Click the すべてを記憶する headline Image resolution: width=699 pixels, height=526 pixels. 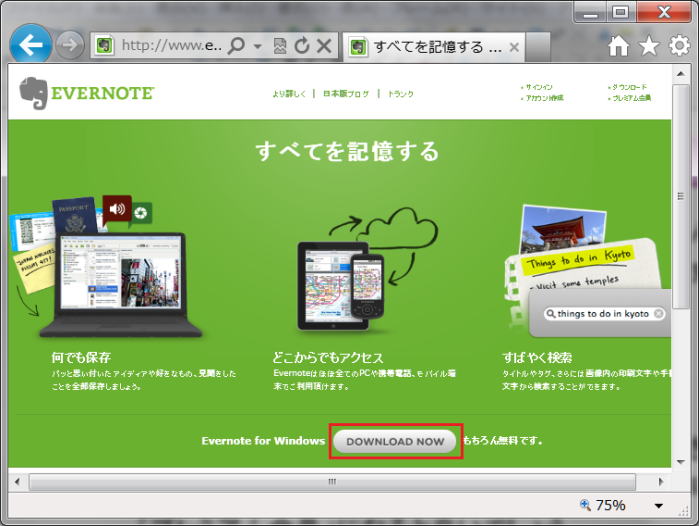click(347, 151)
